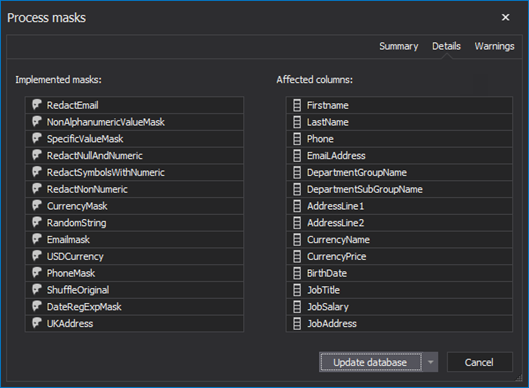
Task: View the Warnings tab
Action: [x=494, y=46]
